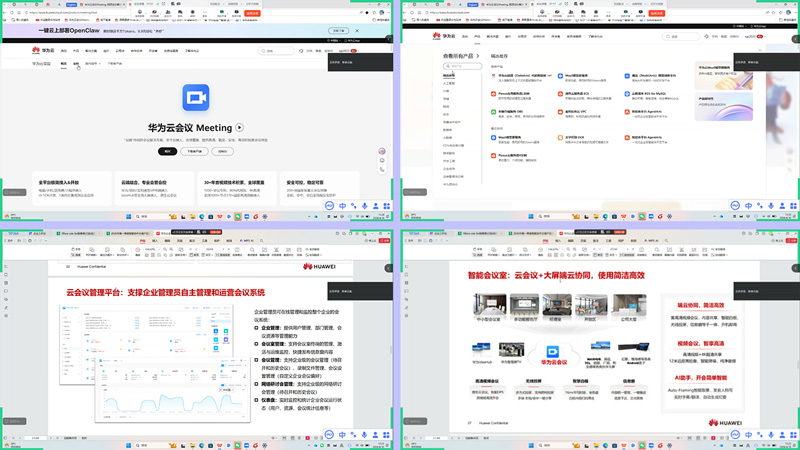Toggle the 中 input mode on the product menu window
Image resolution: width=800 pixels, height=450 pixels.
point(744,206)
